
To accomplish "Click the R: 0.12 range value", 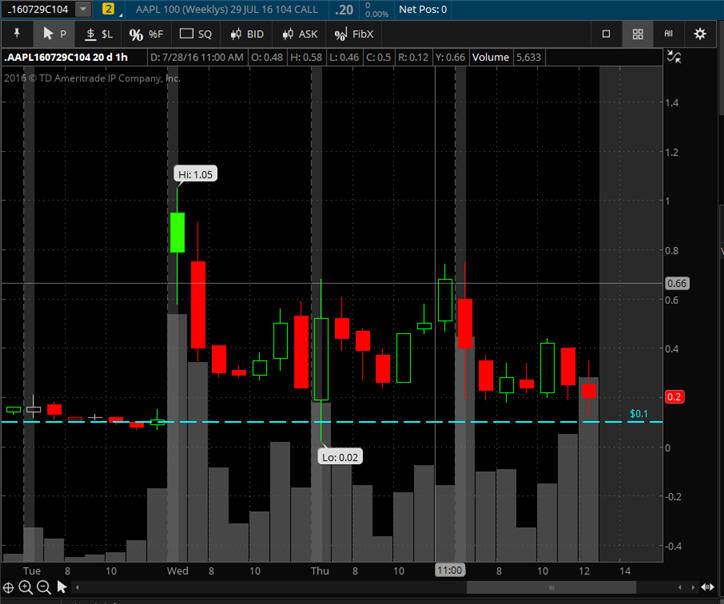I will pyautogui.click(x=413, y=57).
